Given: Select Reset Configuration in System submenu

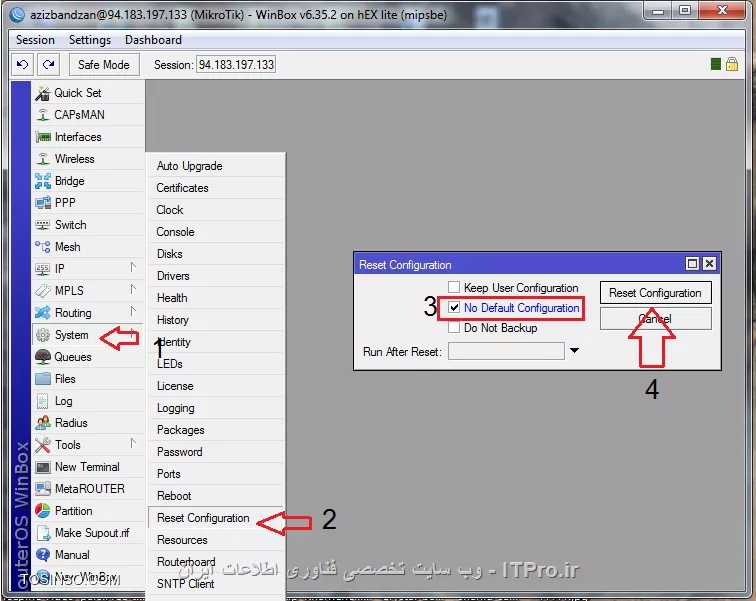Looking at the screenshot, I should (216, 518).
